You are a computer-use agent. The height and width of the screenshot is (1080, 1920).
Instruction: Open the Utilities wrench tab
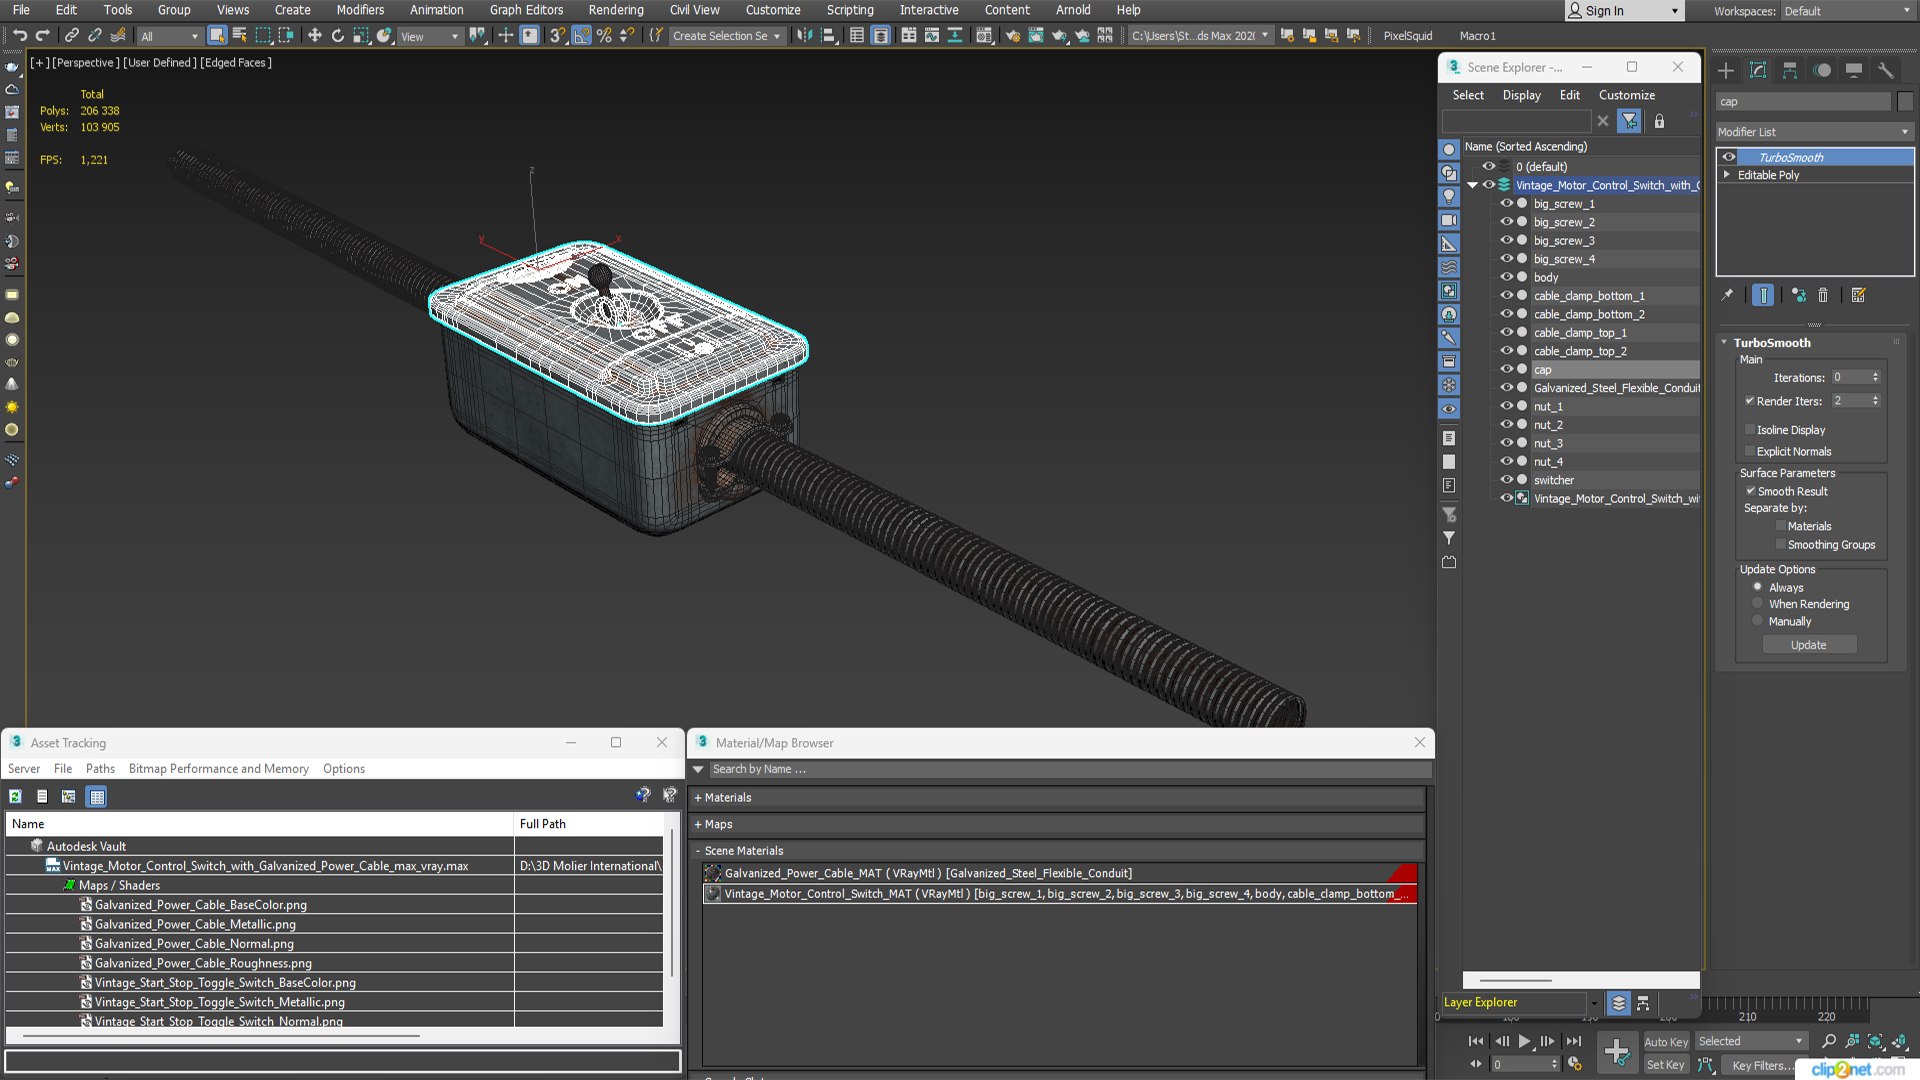[1885, 70]
